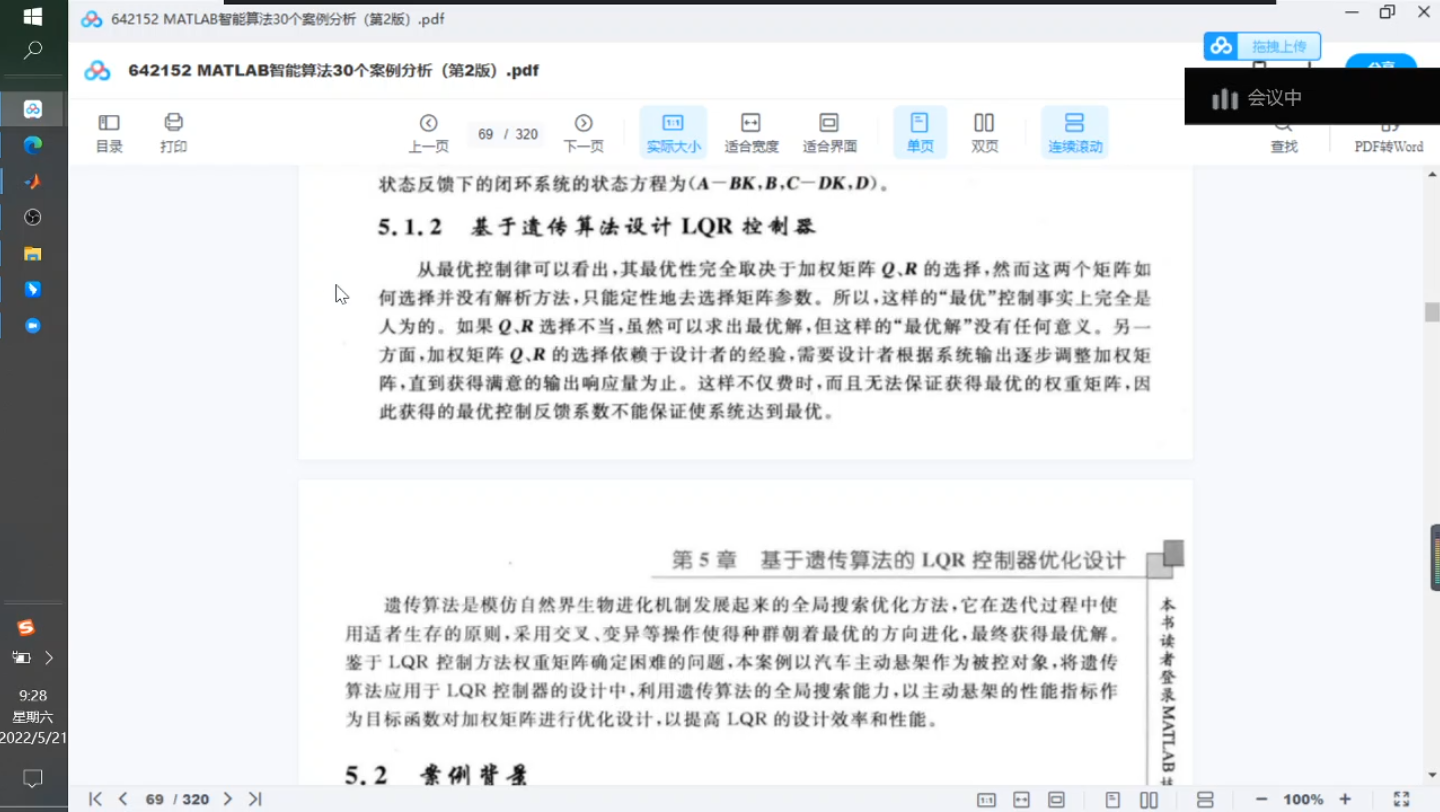The height and width of the screenshot is (812, 1440).
Task: Click the battery tray icon
Action: (21, 657)
